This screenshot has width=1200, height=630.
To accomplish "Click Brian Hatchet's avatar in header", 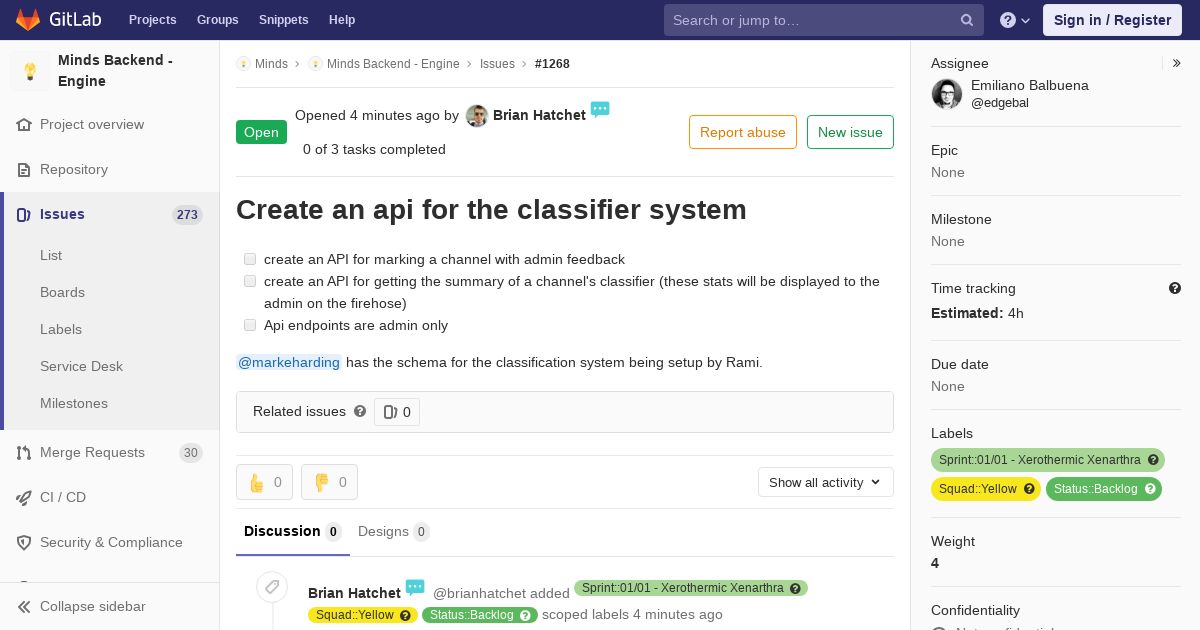I will (x=477, y=116).
